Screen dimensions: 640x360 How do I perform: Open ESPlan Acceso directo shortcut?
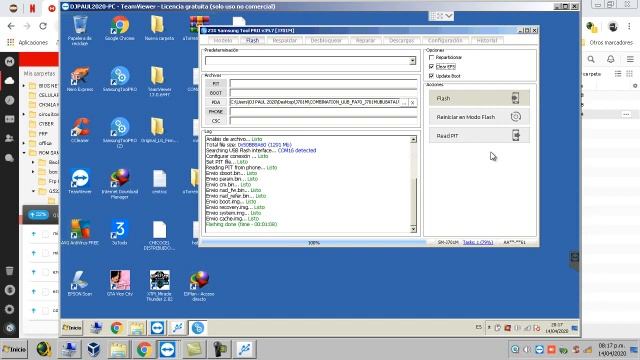pos(199,286)
